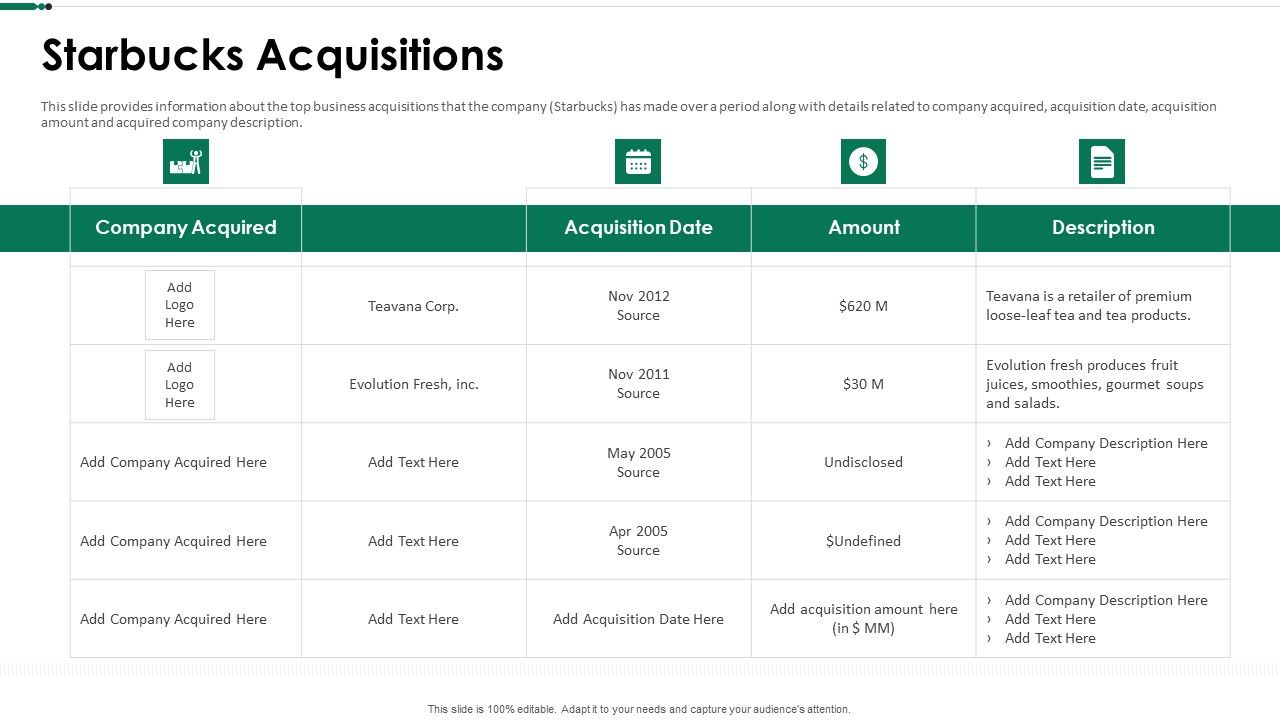Select the 'Nov 2011 Source' date cell
This screenshot has height=720, width=1280.
[x=639, y=384]
